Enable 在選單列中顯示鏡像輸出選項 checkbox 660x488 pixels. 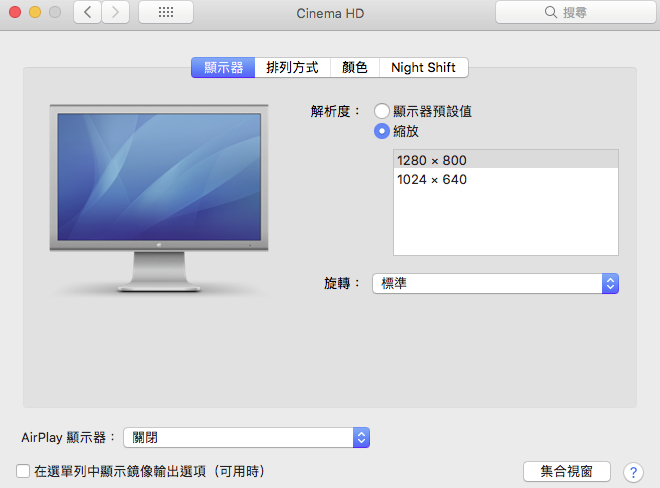(23, 471)
